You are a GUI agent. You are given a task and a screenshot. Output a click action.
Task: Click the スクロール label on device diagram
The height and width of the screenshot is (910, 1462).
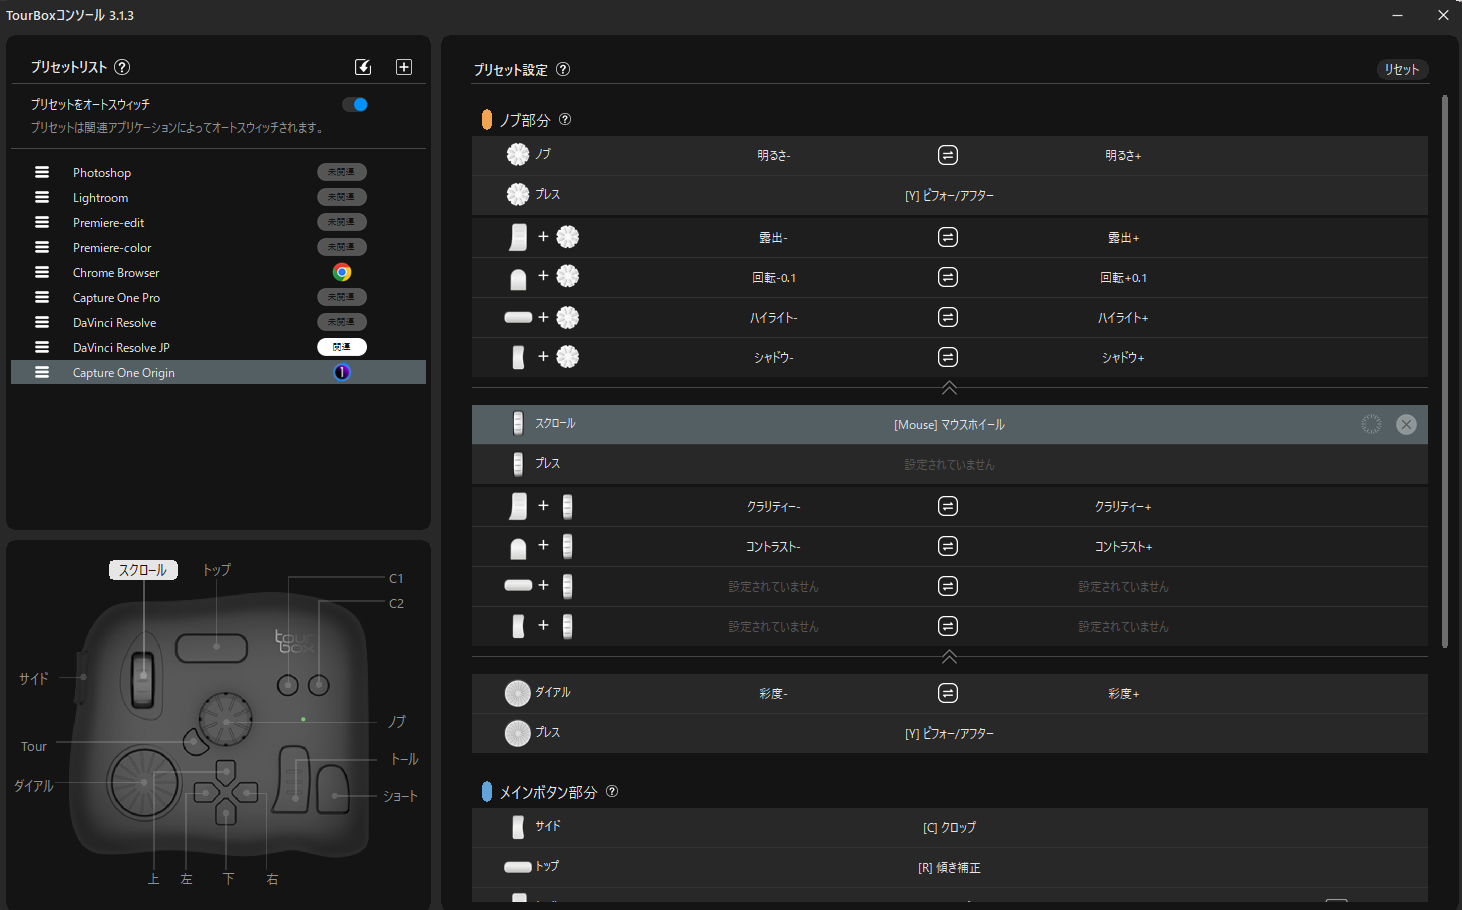pos(143,570)
